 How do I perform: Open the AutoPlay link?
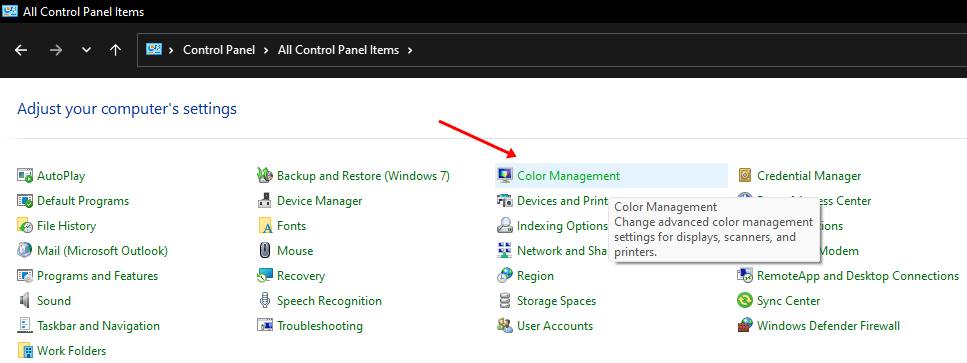tap(61, 176)
